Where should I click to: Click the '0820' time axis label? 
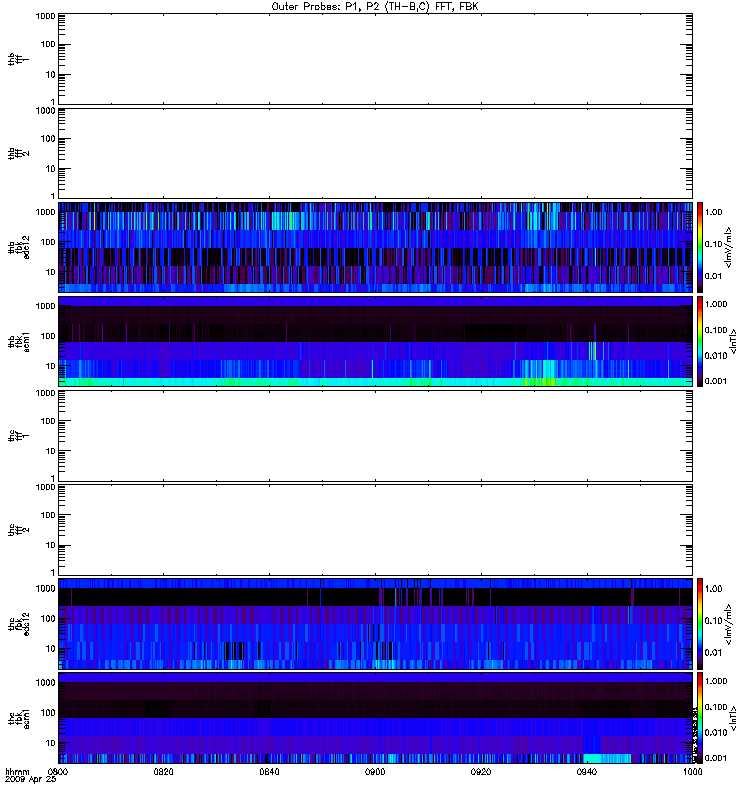coord(163,772)
